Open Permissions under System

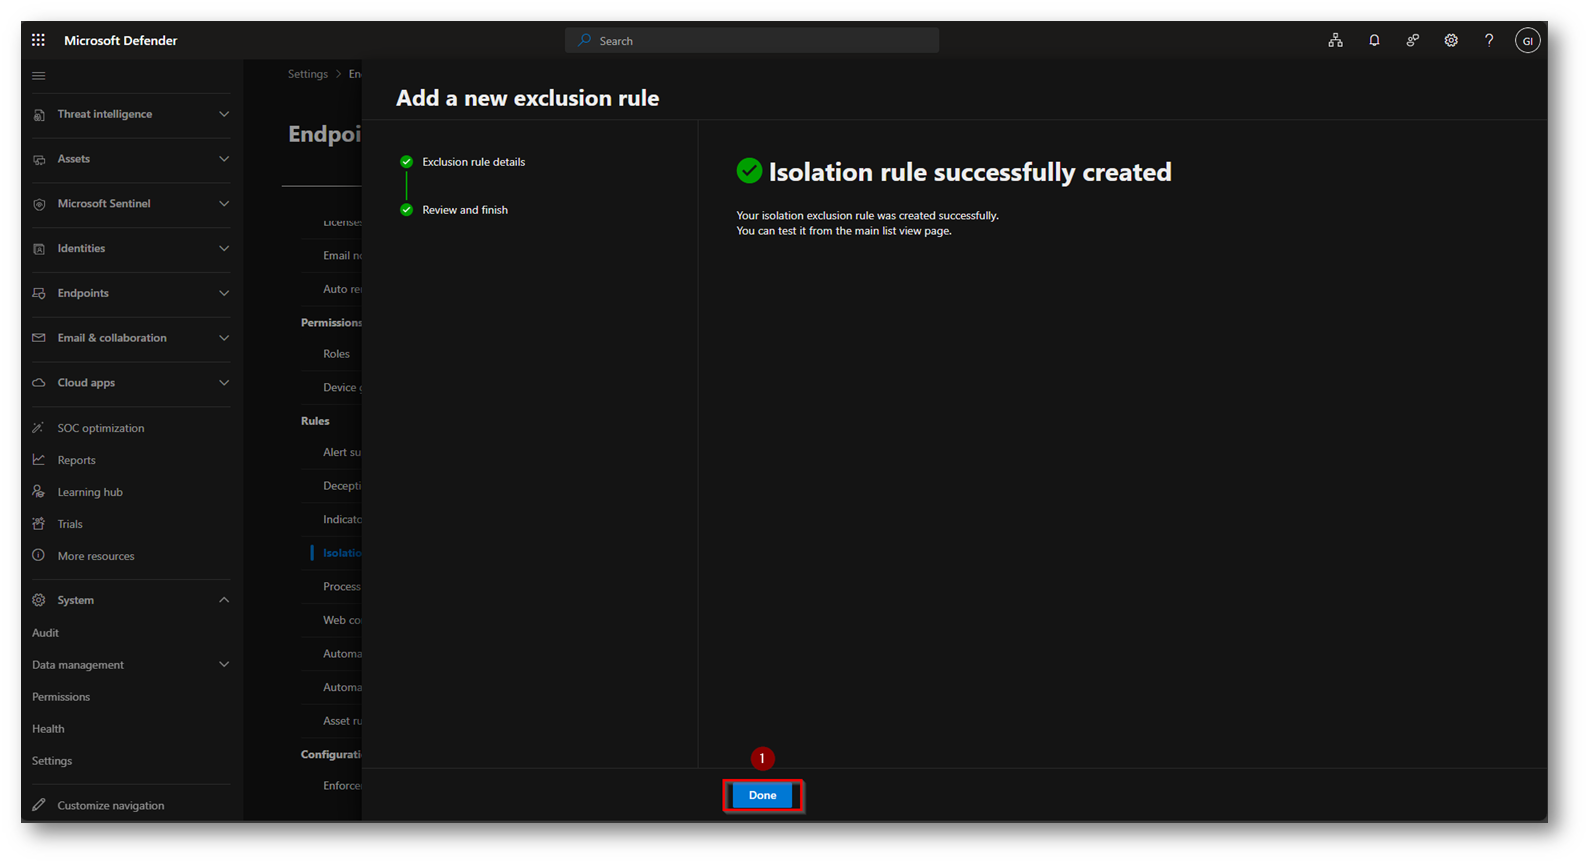(61, 697)
